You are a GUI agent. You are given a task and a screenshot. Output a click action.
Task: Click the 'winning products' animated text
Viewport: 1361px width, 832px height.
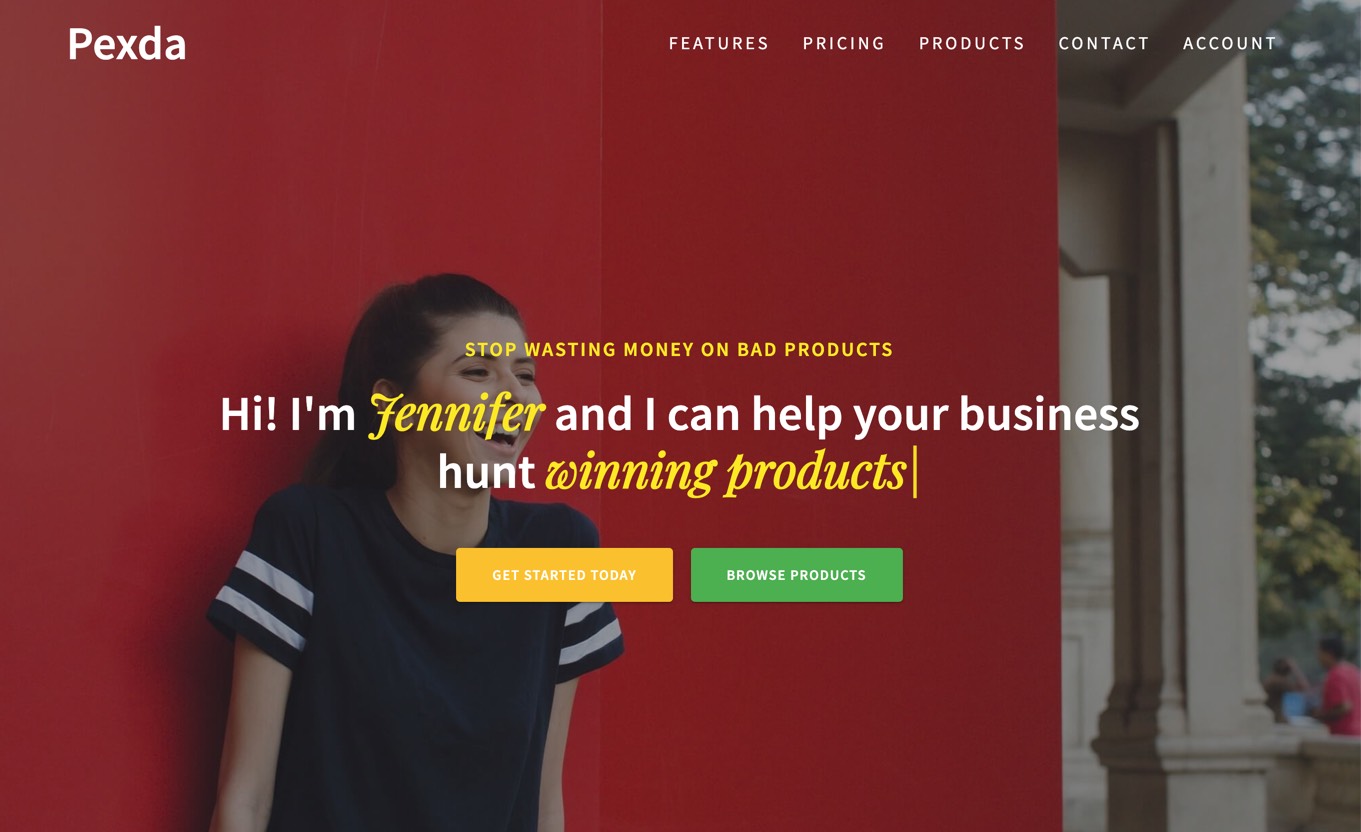(725, 471)
